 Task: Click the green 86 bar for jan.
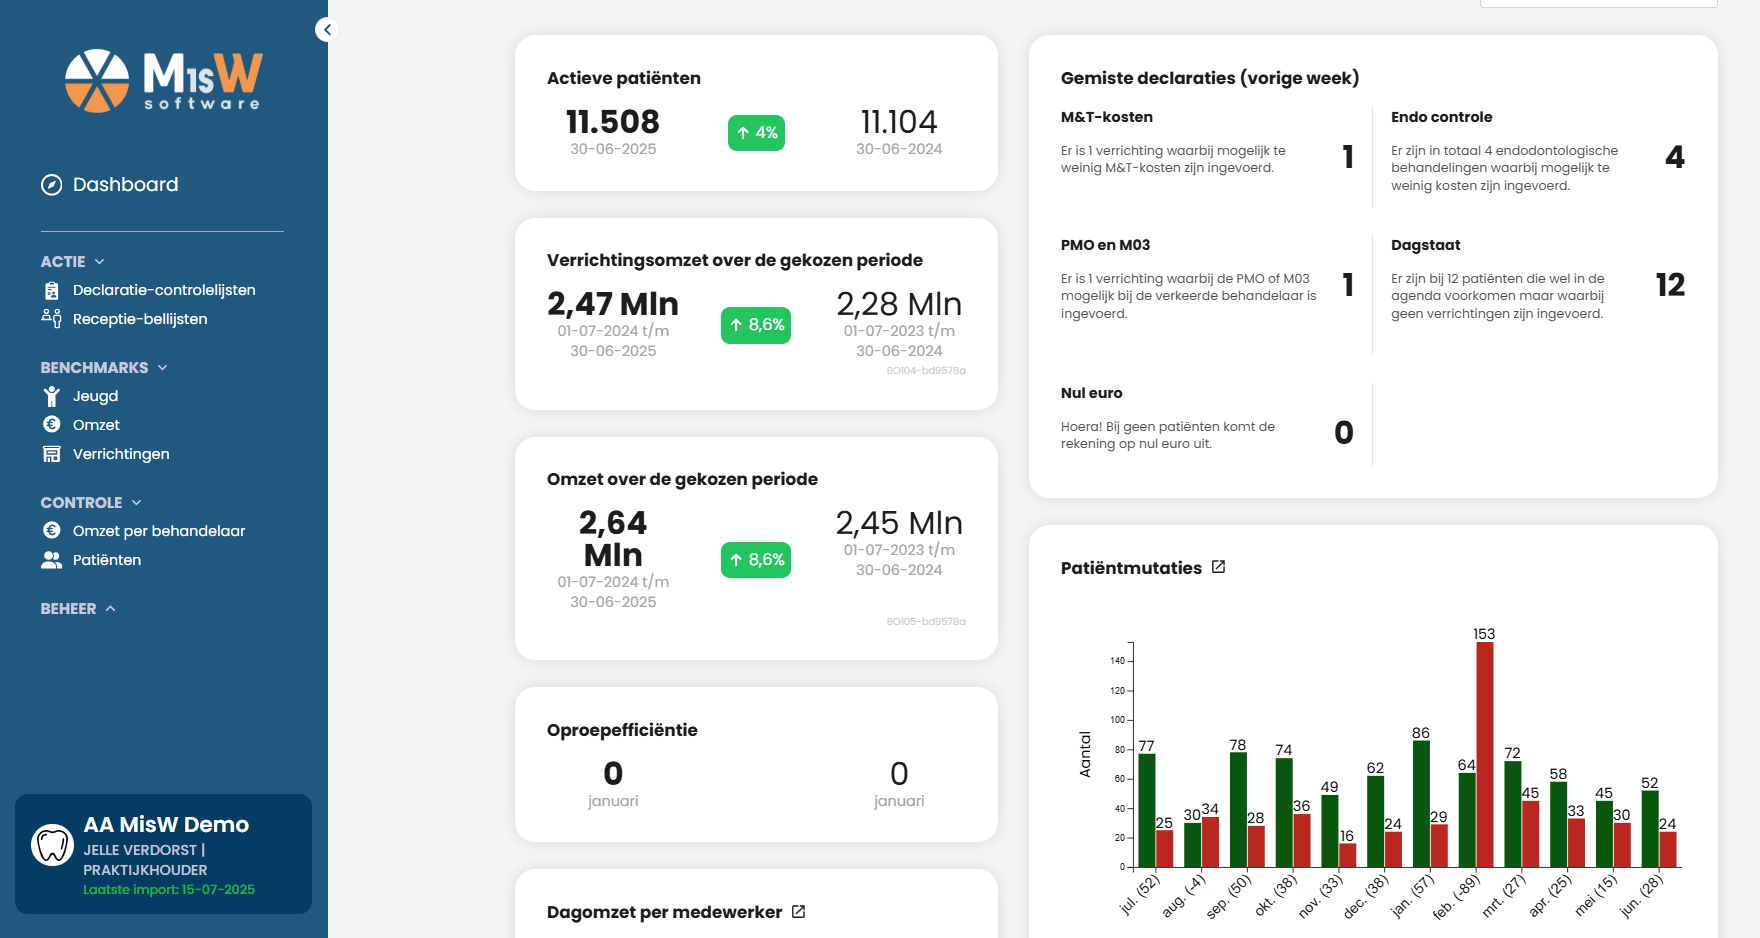pyautogui.click(x=1421, y=804)
